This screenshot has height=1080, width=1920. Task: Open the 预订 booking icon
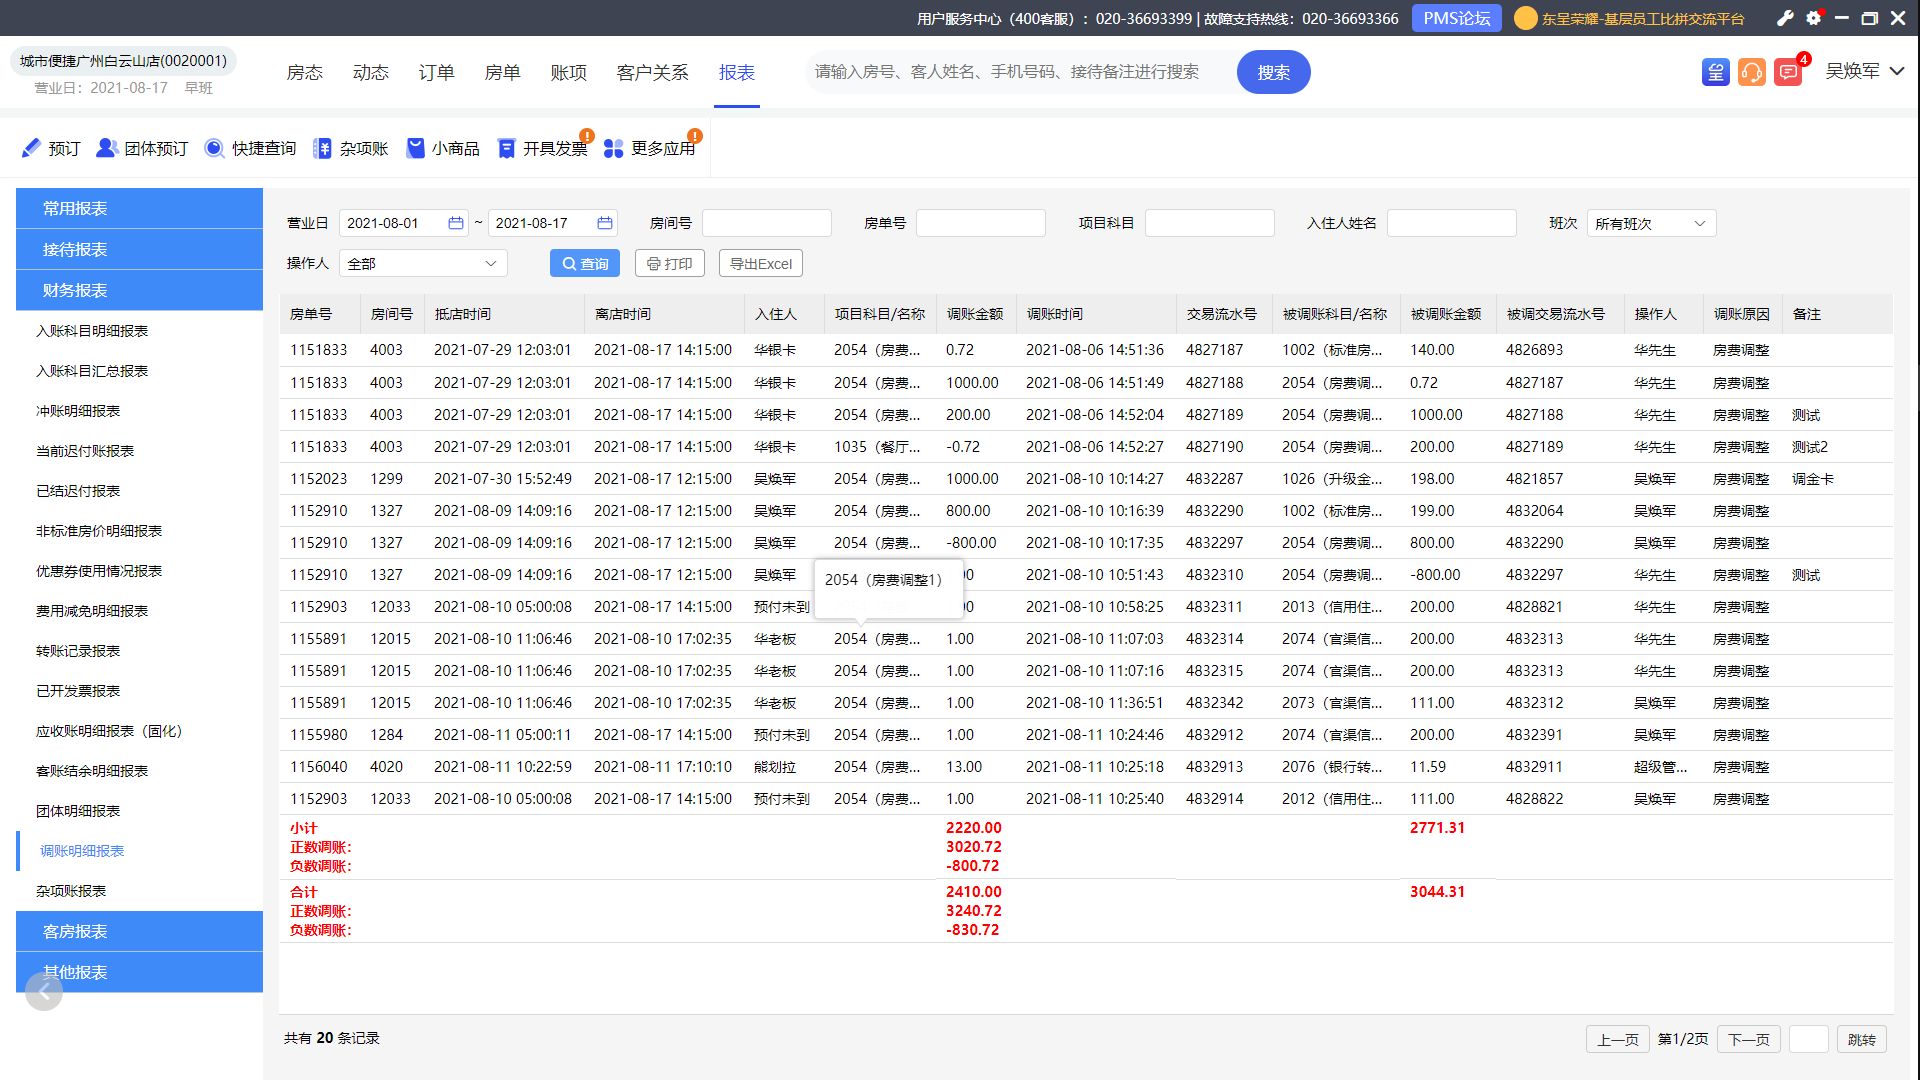[31, 148]
